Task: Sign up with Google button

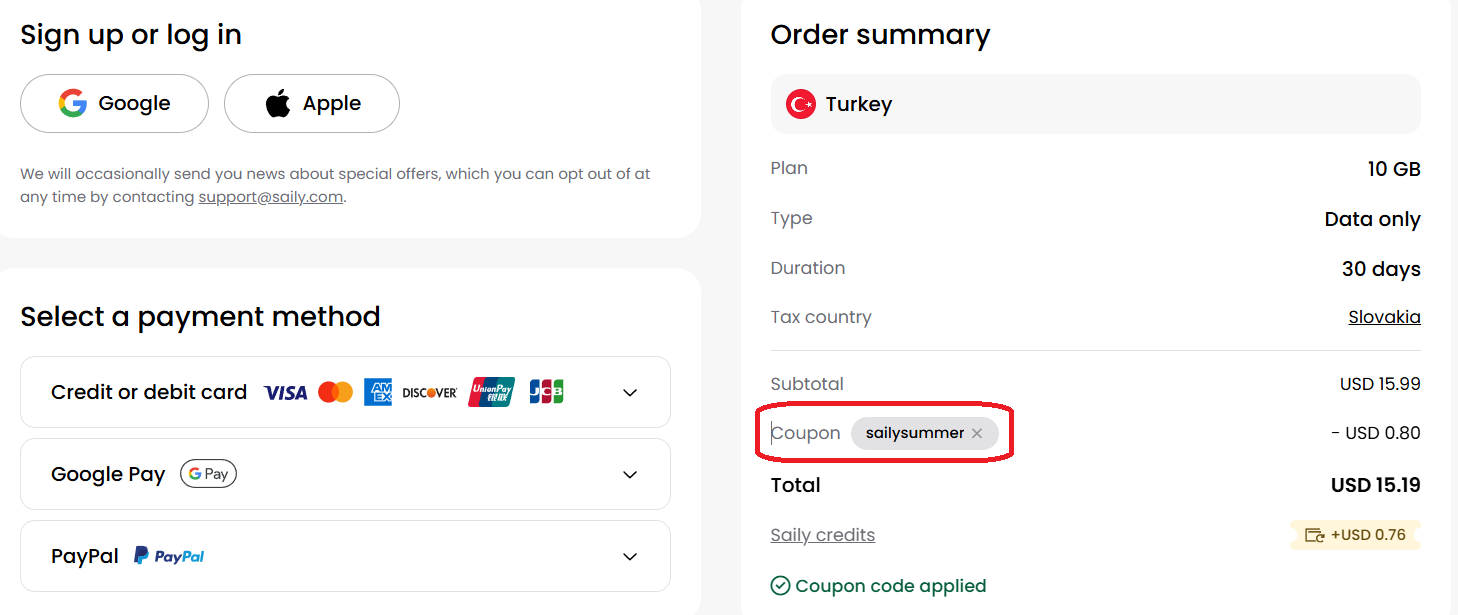Action: (x=114, y=103)
